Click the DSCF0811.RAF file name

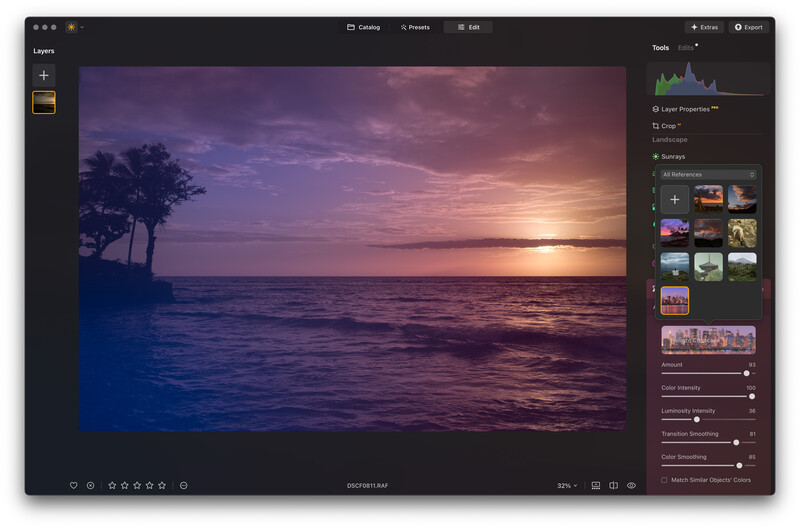pos(367,485)
